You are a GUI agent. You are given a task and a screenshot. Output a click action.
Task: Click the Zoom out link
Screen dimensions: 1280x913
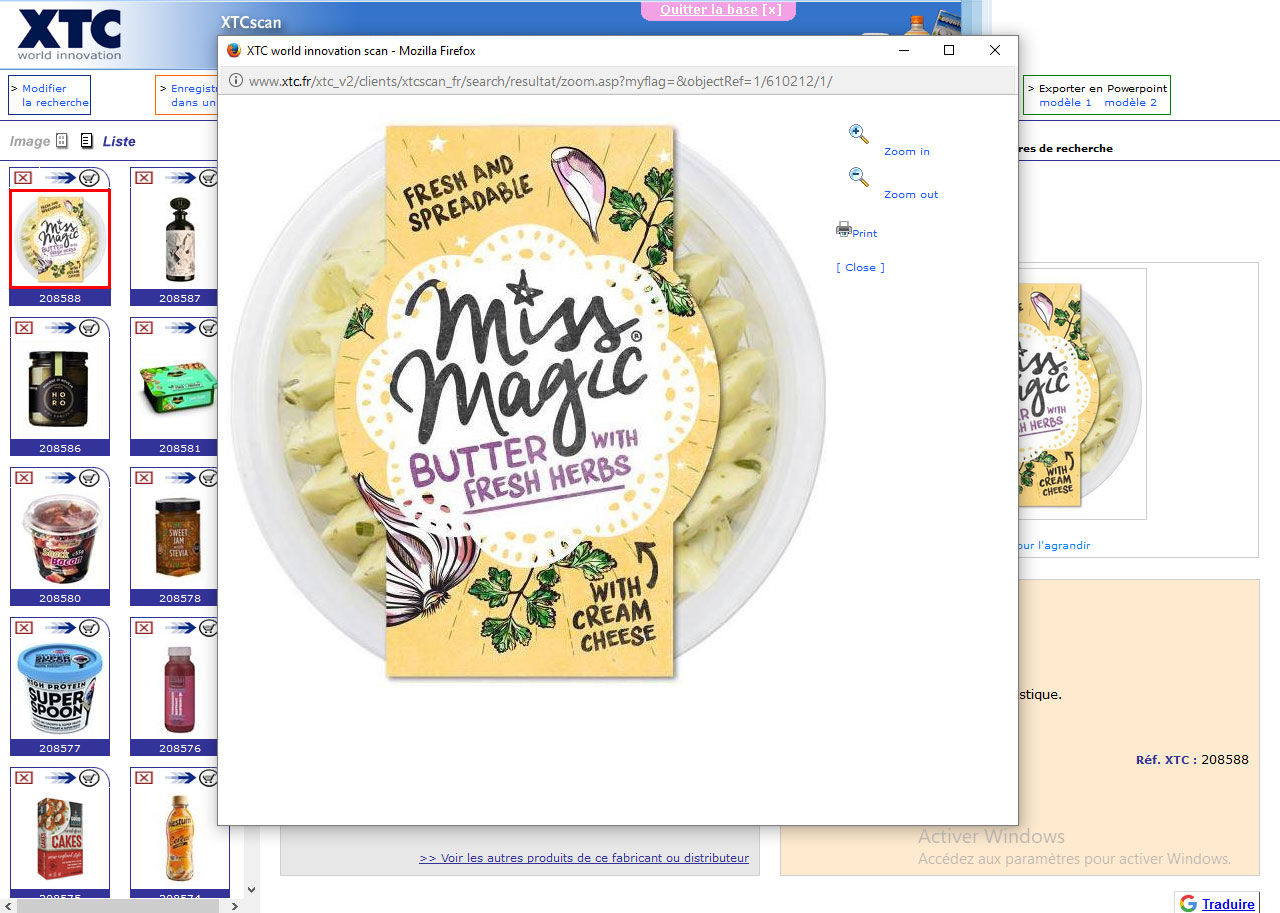911,195
